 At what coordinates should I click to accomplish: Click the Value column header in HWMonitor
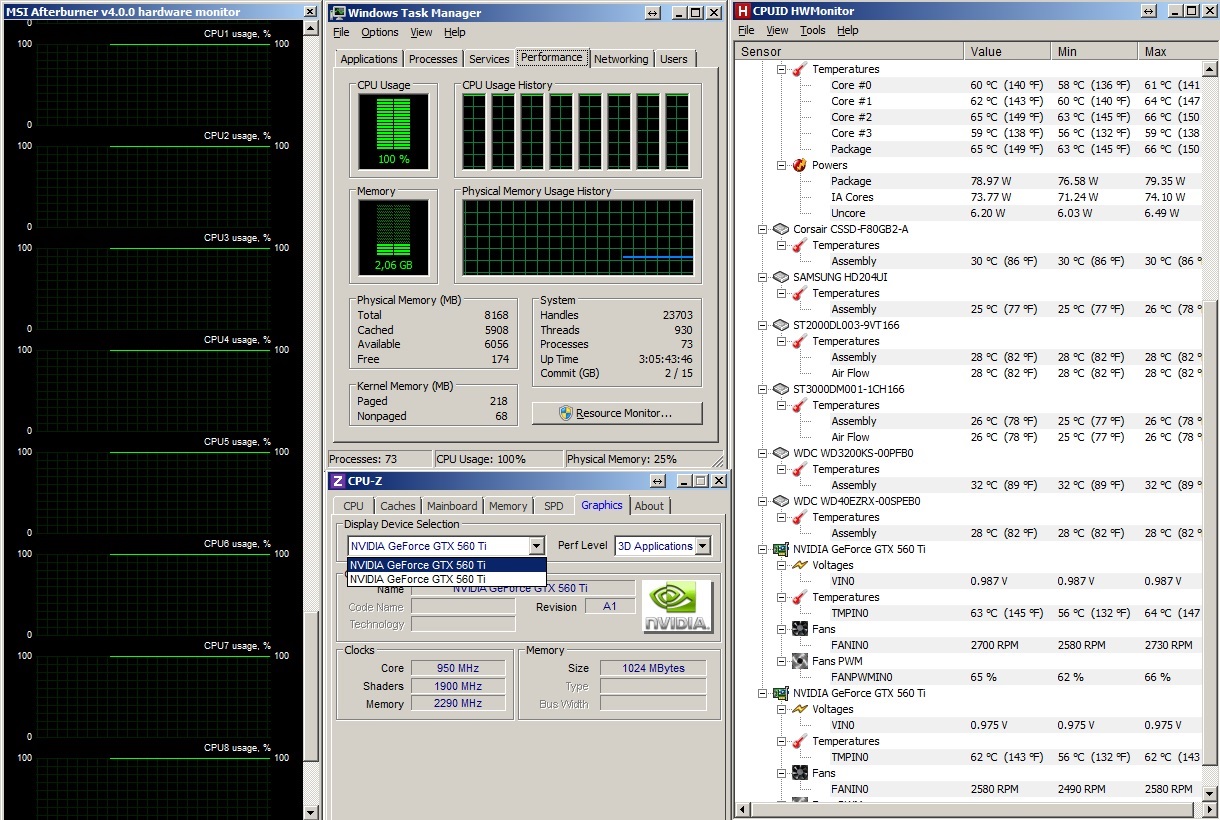(x=1009, y=52)
